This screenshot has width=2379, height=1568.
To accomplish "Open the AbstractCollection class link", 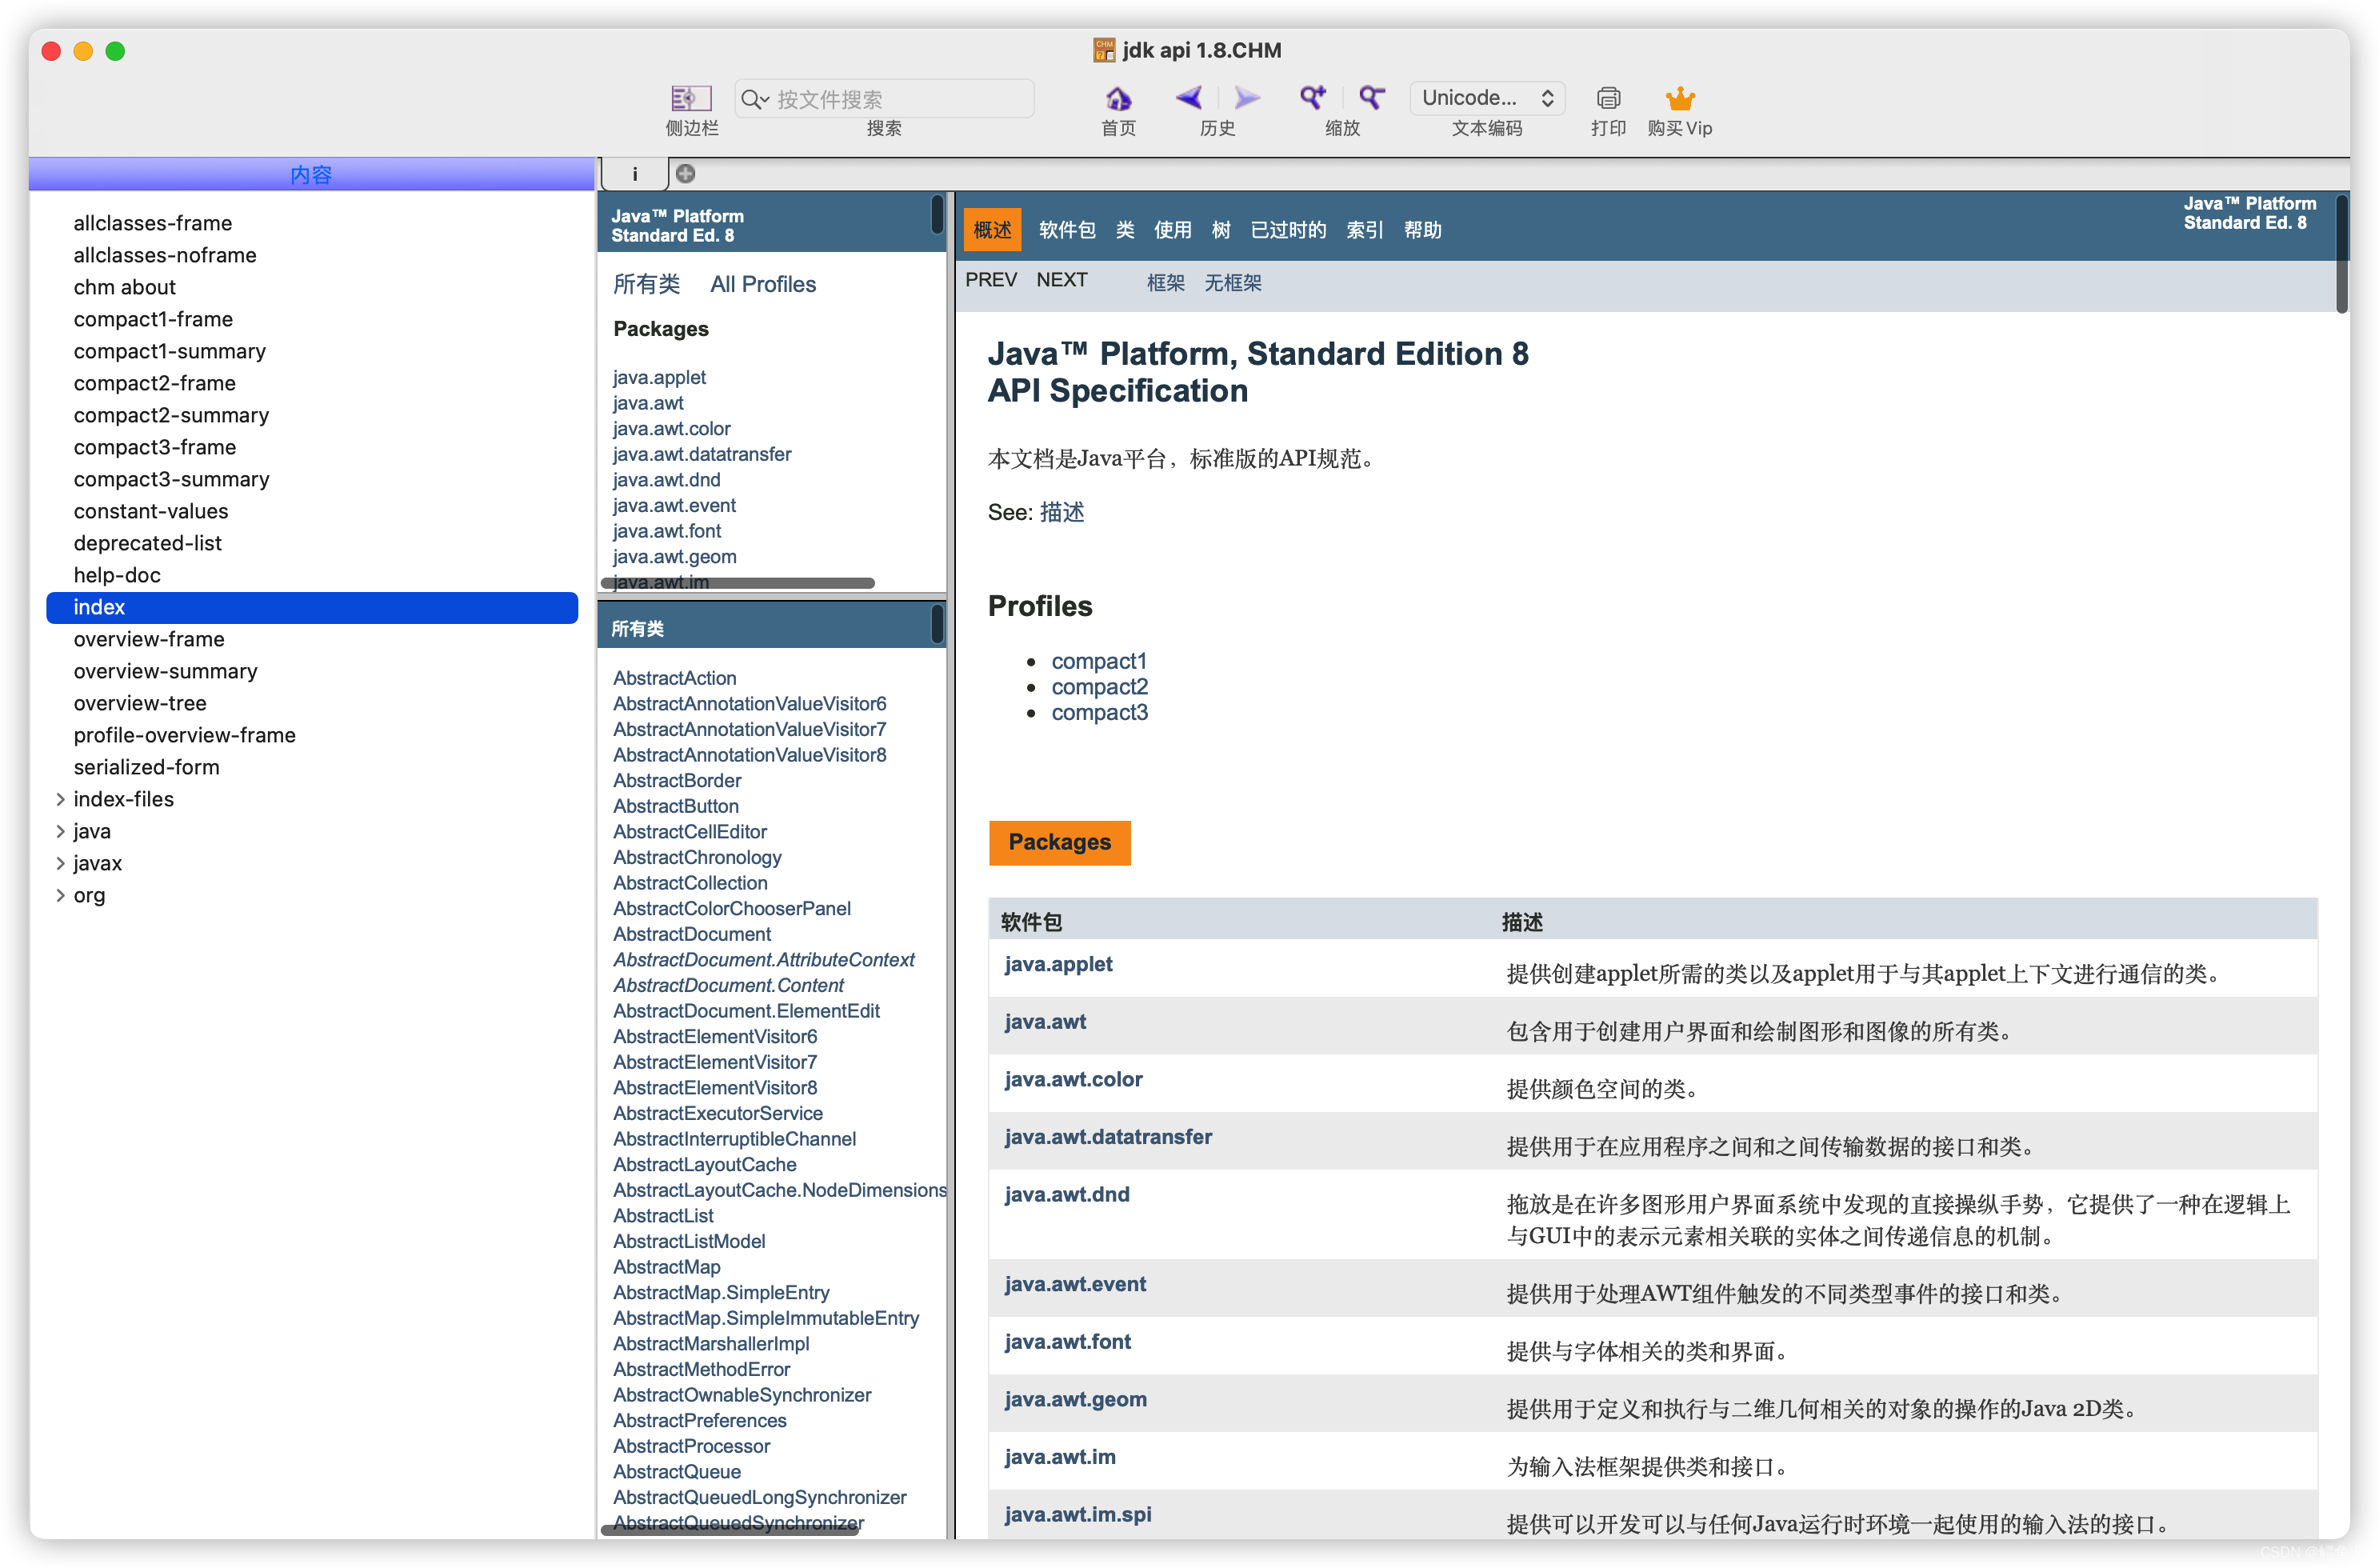I will (690, 883).
